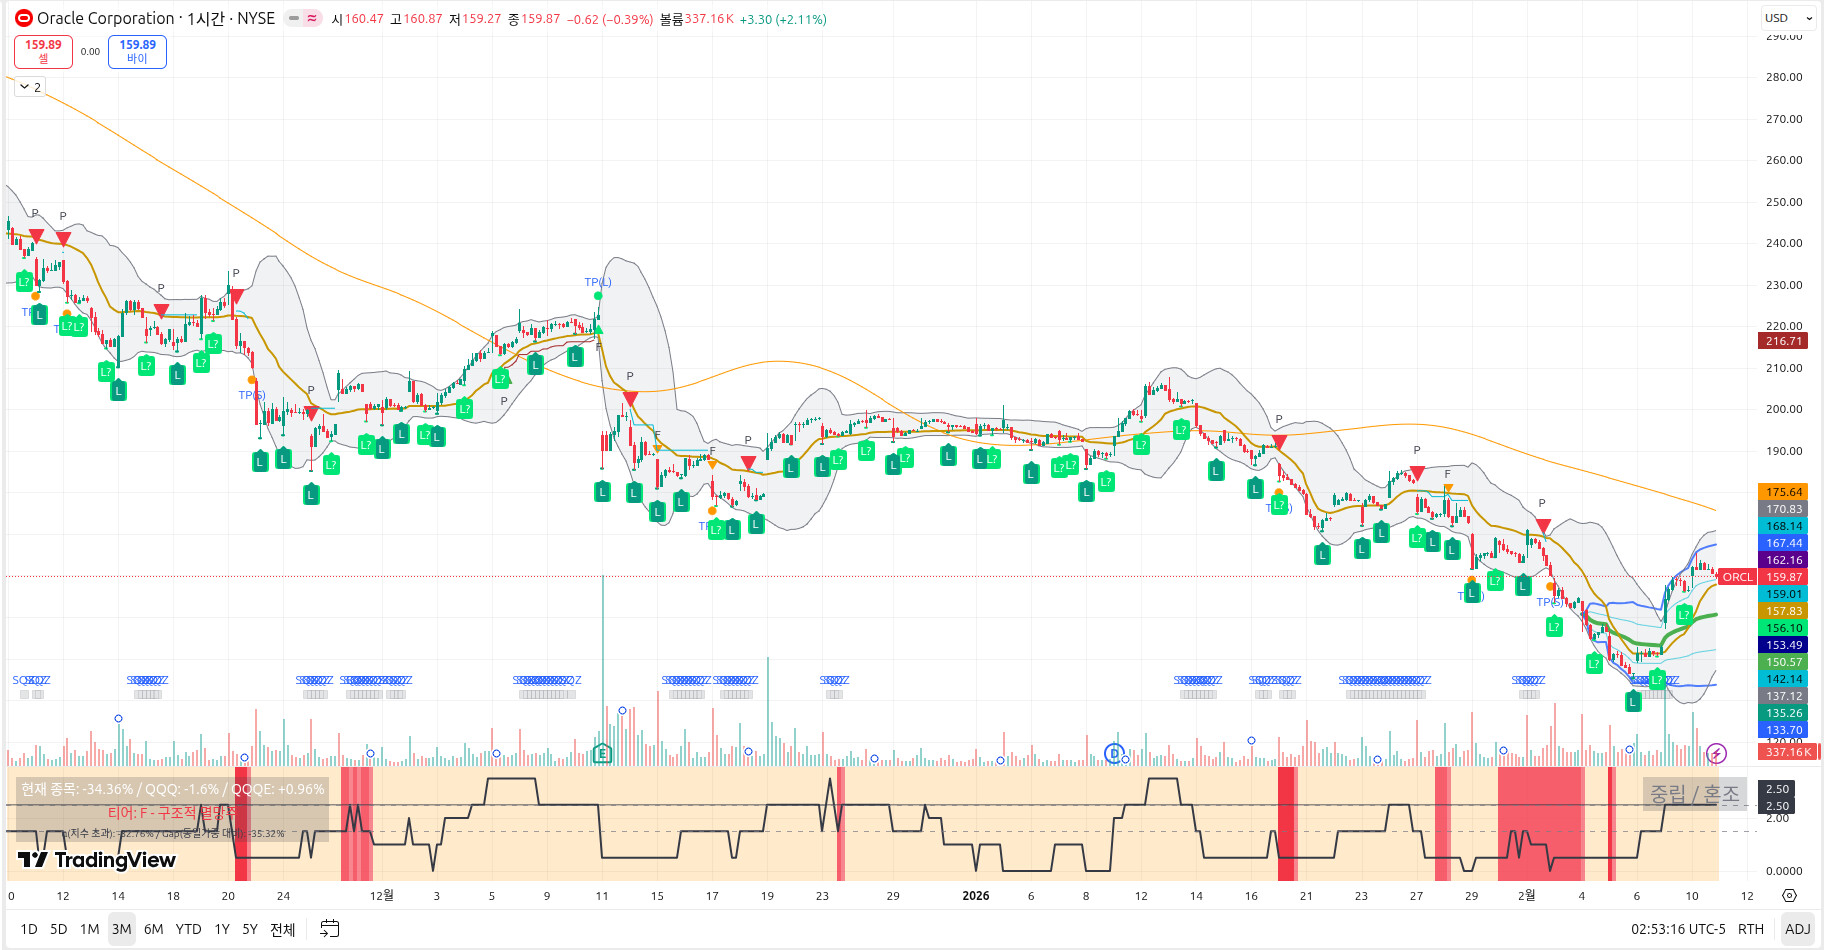Click the 중립 / 혼조 status label
Viewport: 1824px width, 950px height.
tap(1695, 794)
